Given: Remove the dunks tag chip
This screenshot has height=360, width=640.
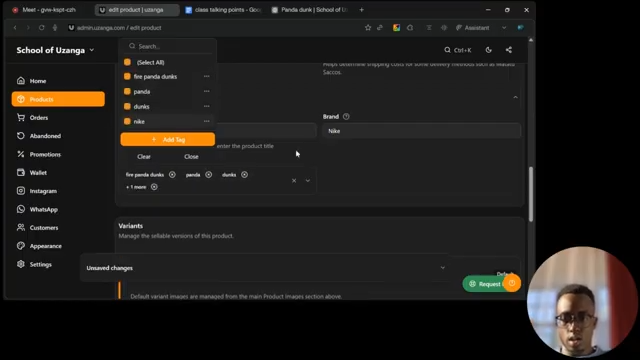Looking at the screenshot, I should tap(244, 175).
